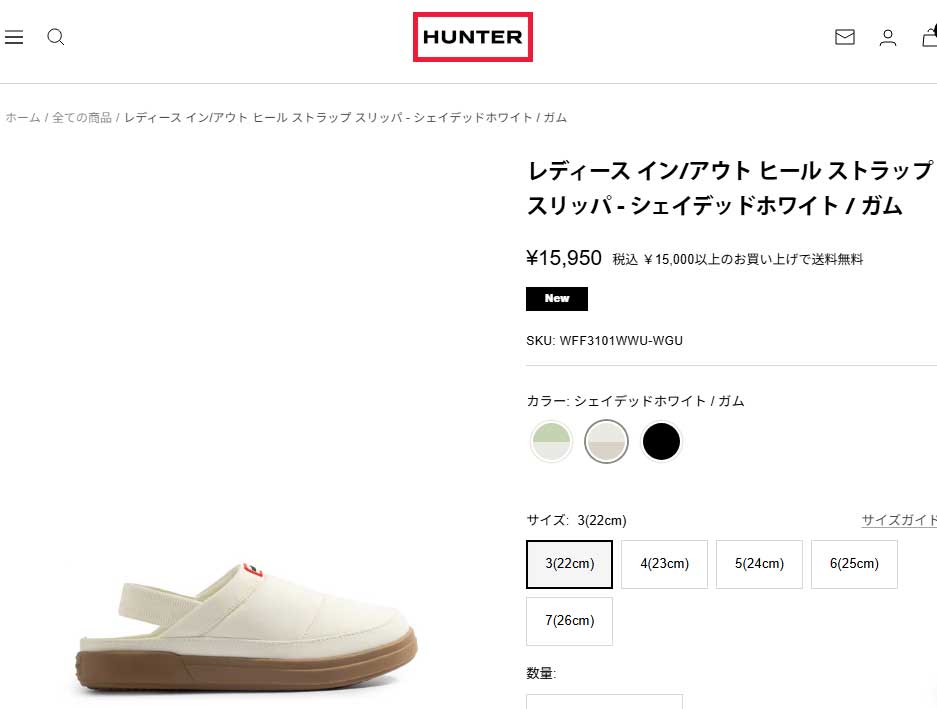Click the New badge label
937x709 pixels.
coord(557,299)
